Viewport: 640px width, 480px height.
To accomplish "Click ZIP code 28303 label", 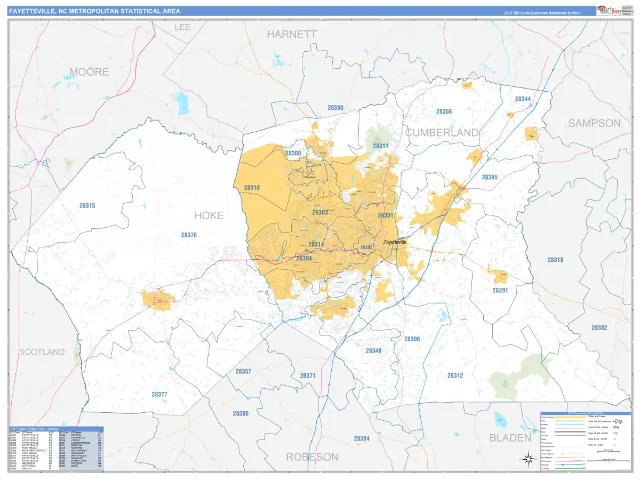I will (320, 213).
